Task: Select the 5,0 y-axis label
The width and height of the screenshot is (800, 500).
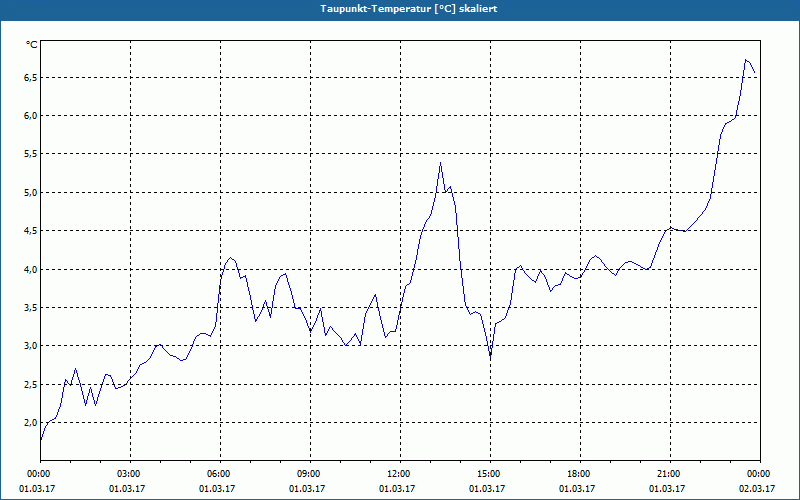Action: coord(30,193)
